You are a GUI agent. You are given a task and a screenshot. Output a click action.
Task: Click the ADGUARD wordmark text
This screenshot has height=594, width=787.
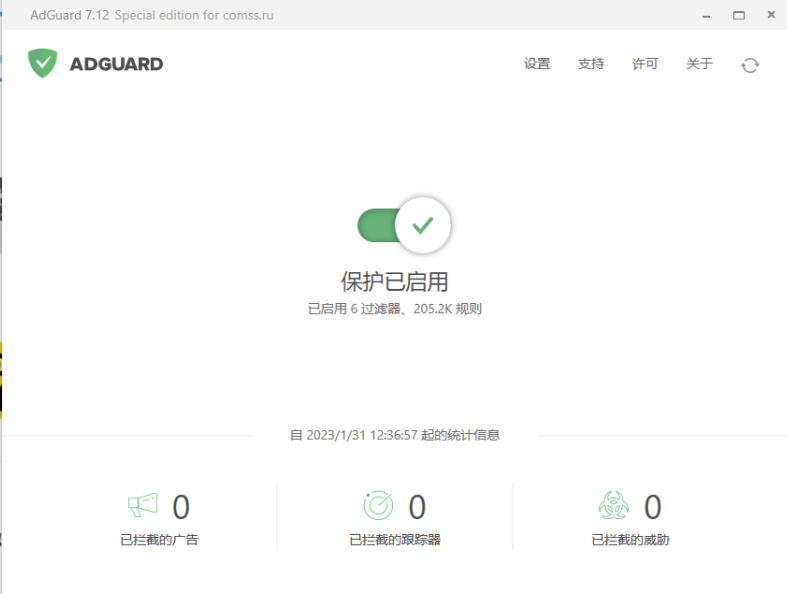pyautogui.click(x=116, y=64)
